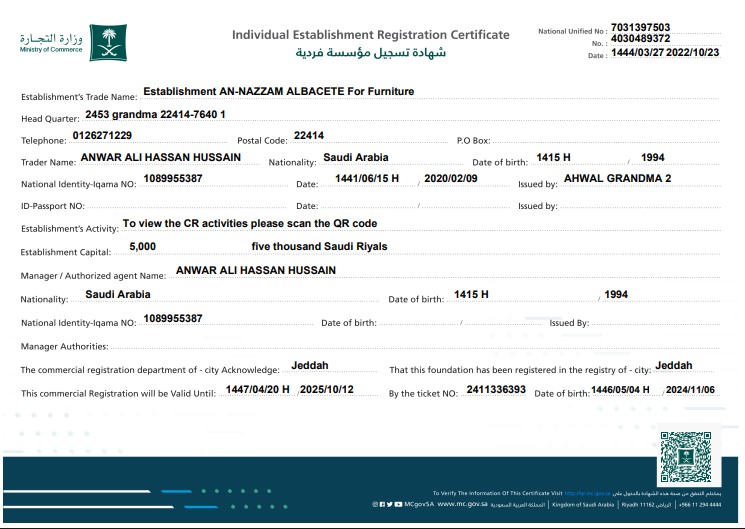745x529 pixels.
Task: Click the Telephone number 0126271229 field
Action: tap(102, 135)
